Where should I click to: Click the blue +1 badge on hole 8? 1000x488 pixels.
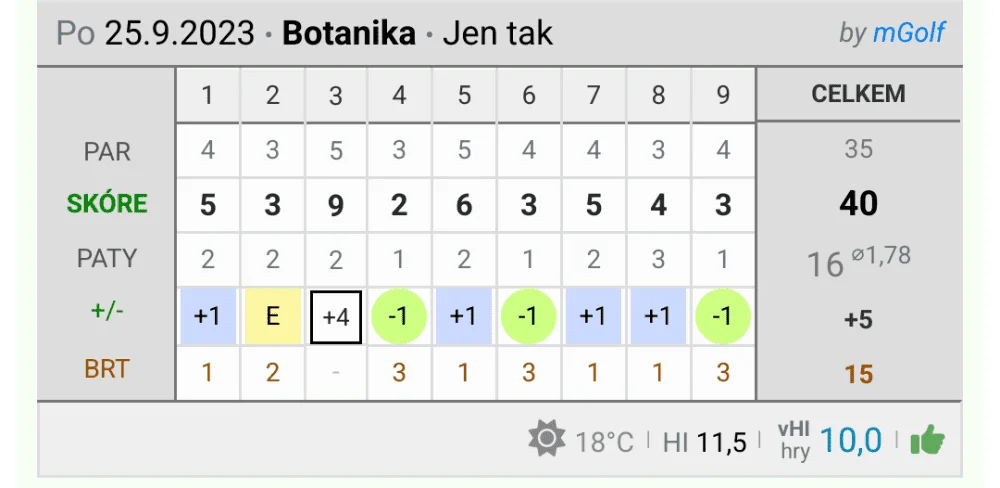658,316
